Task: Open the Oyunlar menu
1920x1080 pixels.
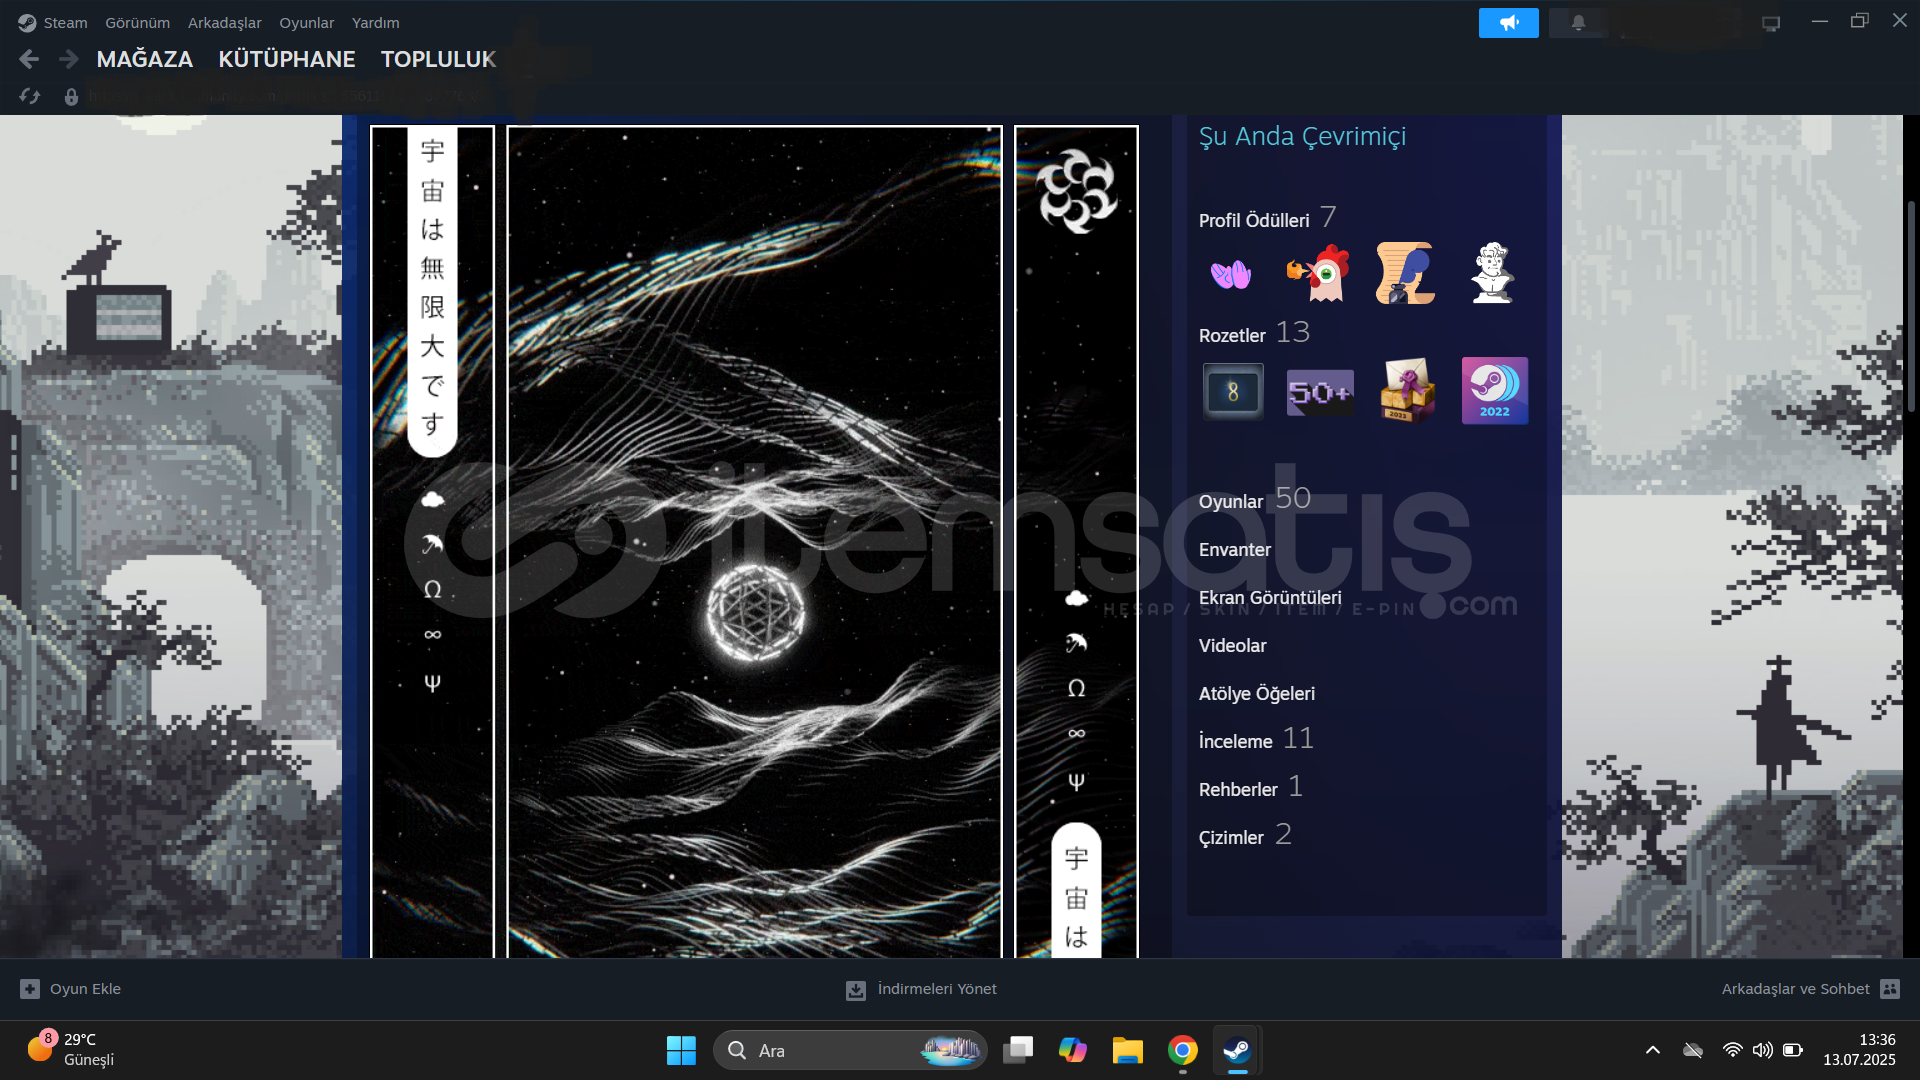Action: point(306,22)
